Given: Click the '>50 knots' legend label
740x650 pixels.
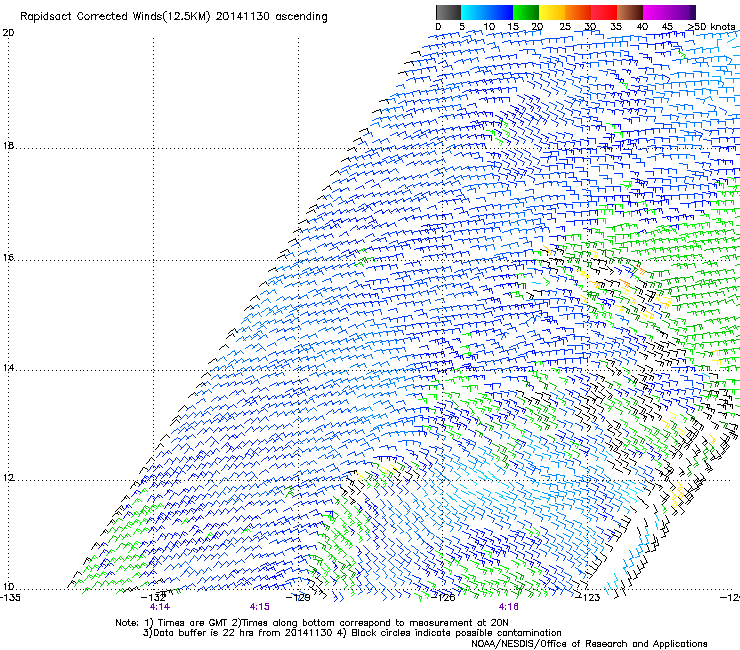Looking at the screenshot, I should pyautogui.click(x=712, y=27).
